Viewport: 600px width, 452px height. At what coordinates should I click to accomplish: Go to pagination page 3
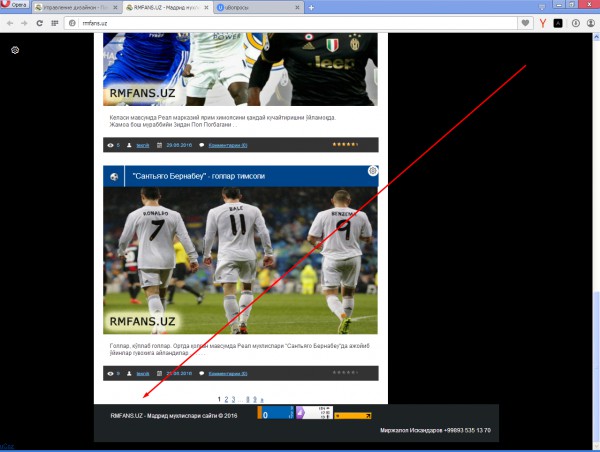pyautogui.click(x=233, y=400)
